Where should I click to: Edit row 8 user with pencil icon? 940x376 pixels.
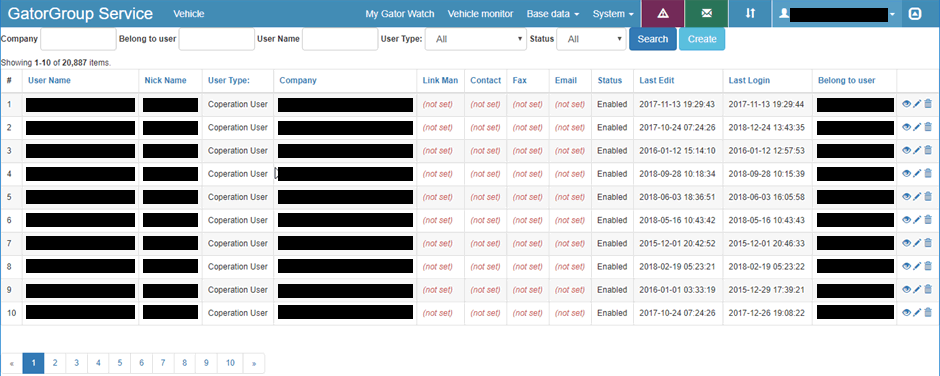(x=917, y=266)
